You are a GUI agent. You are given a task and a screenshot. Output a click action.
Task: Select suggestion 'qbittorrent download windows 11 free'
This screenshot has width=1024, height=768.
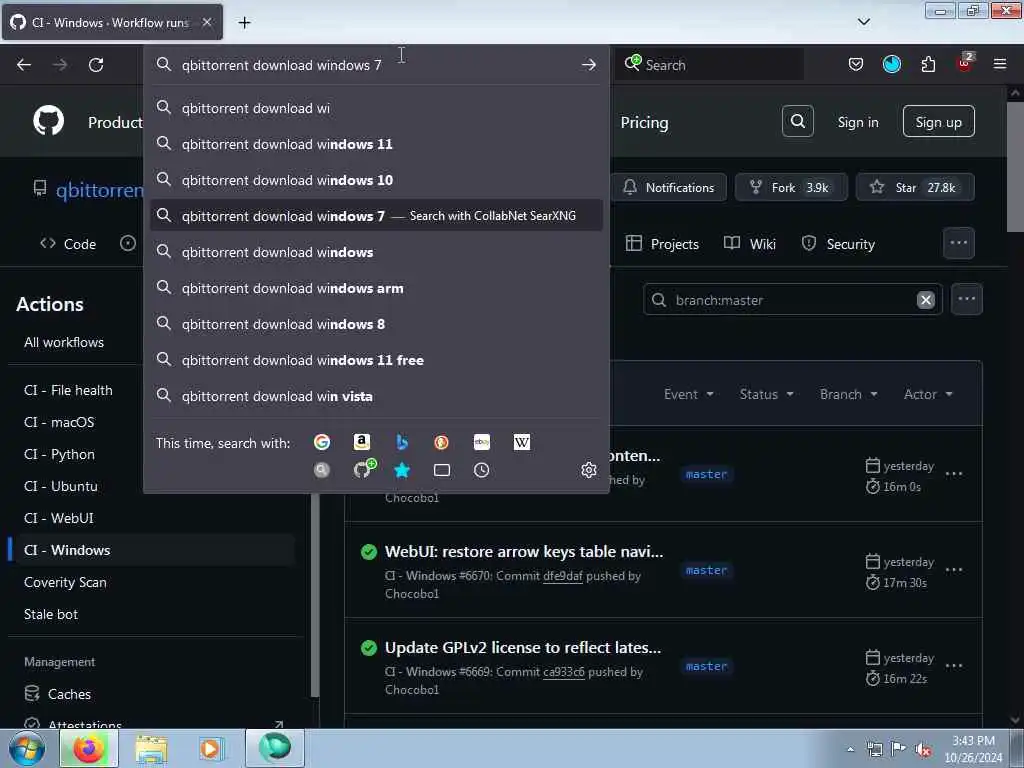[x=376, y=360]
